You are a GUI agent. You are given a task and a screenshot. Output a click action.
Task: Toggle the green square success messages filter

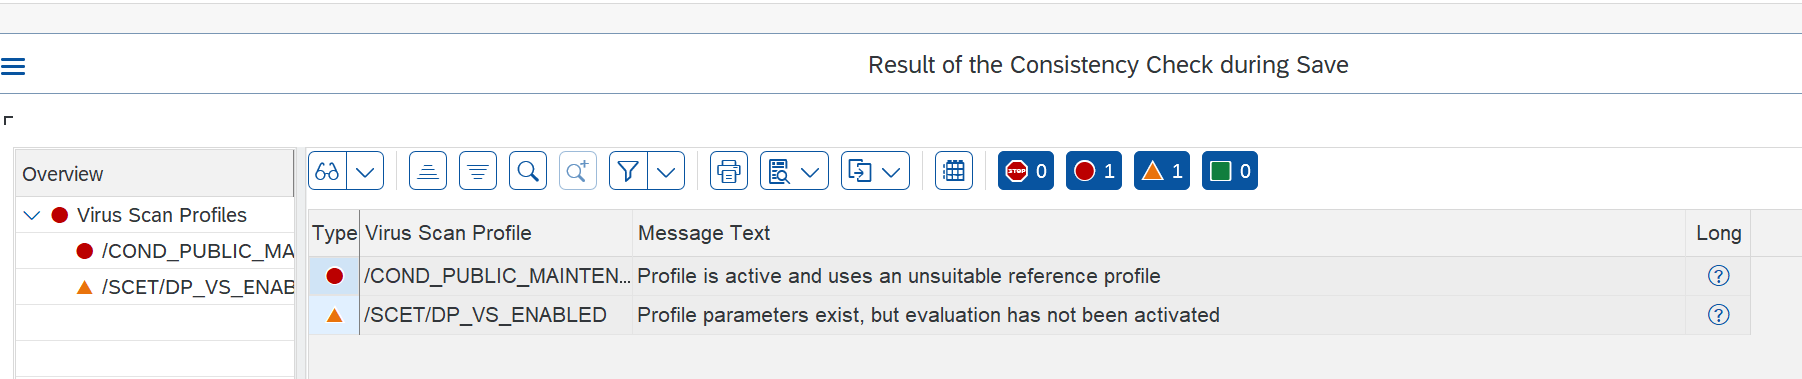pos(1230,171)
